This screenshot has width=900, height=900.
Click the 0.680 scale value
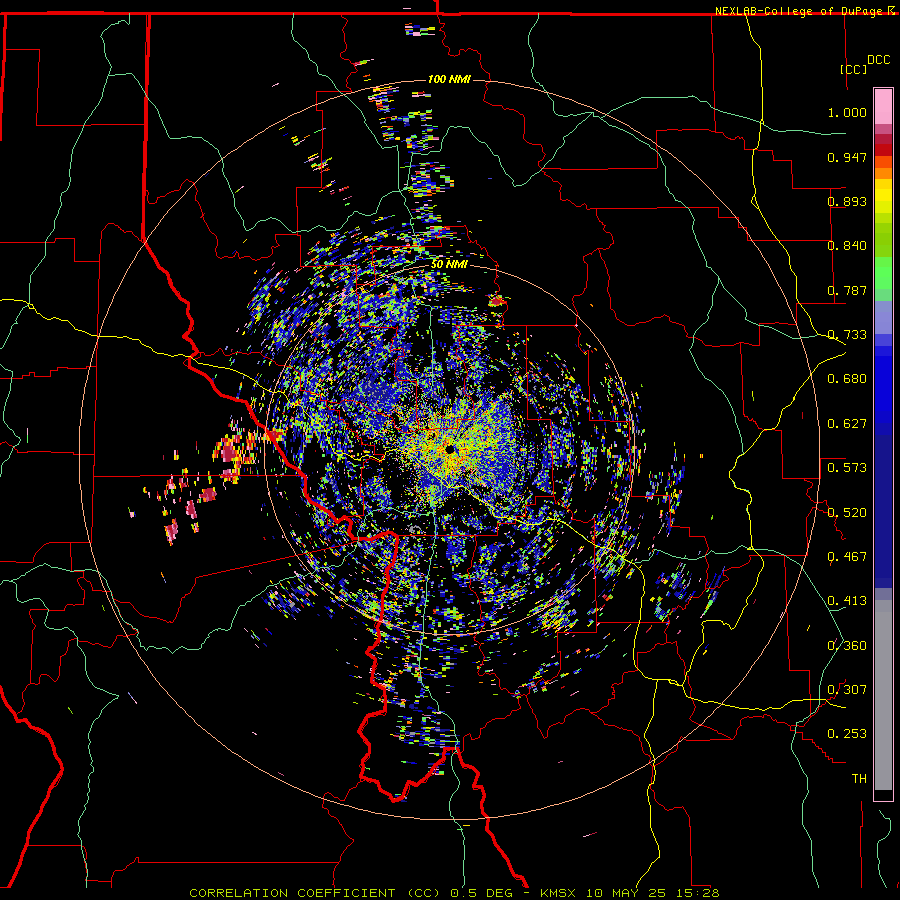point(847,379)
